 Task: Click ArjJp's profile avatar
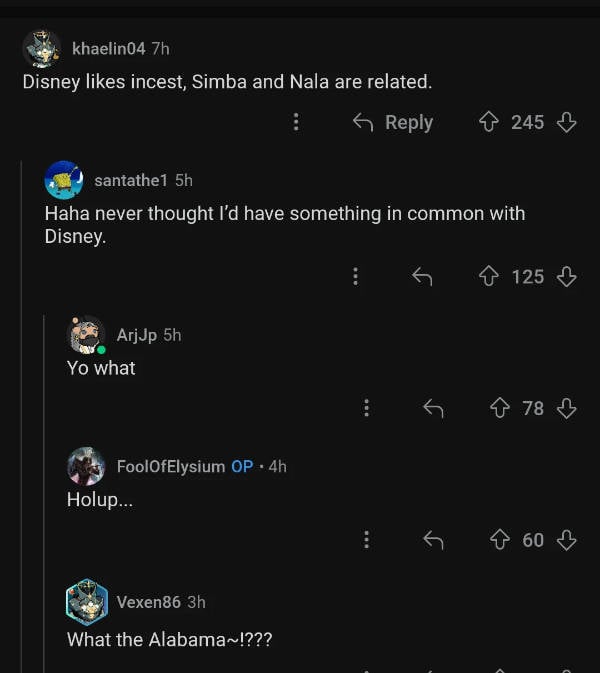pos(86,335)
